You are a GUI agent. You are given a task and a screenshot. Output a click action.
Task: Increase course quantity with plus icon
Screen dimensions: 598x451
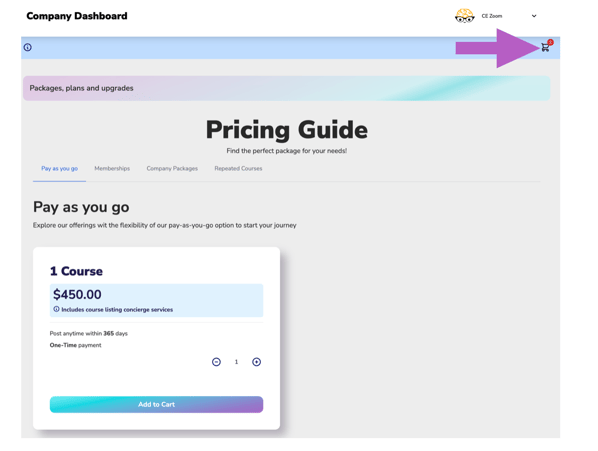coord(256,362)
